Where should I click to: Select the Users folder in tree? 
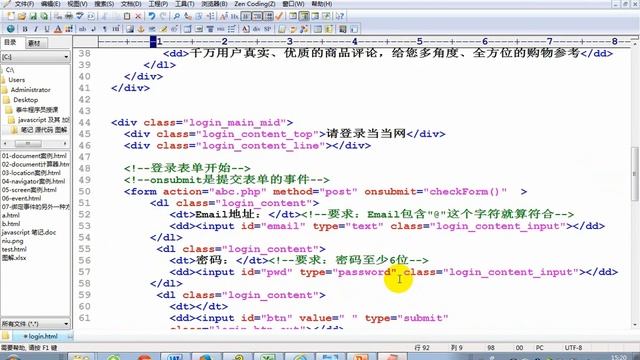coord(16,80)
